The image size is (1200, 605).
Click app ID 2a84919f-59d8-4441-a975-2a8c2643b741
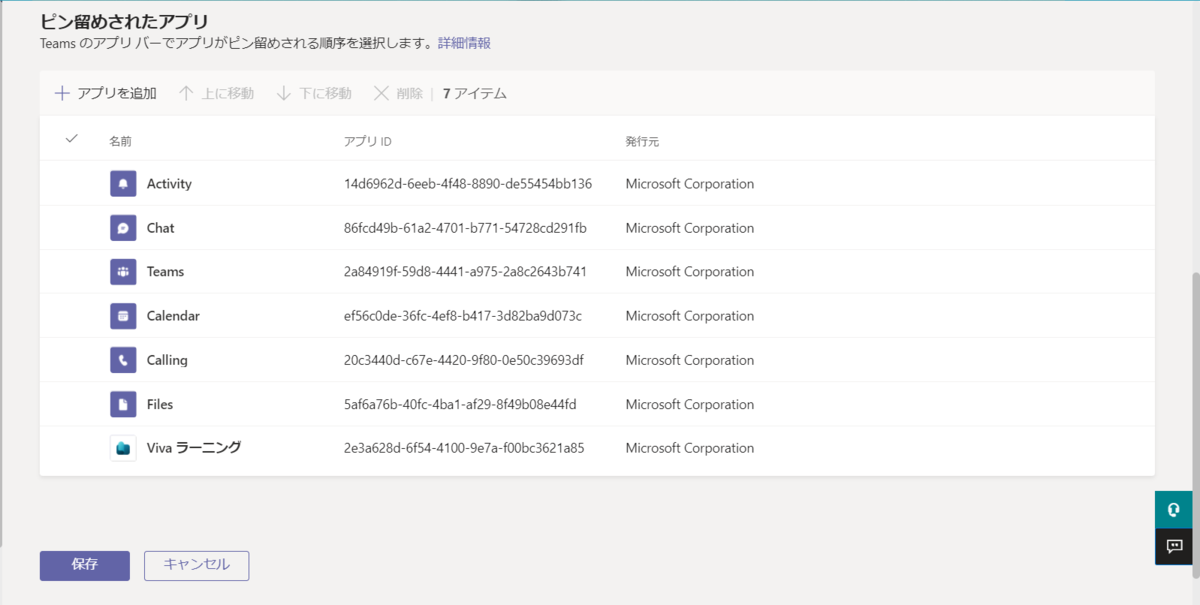coord(465,272)
